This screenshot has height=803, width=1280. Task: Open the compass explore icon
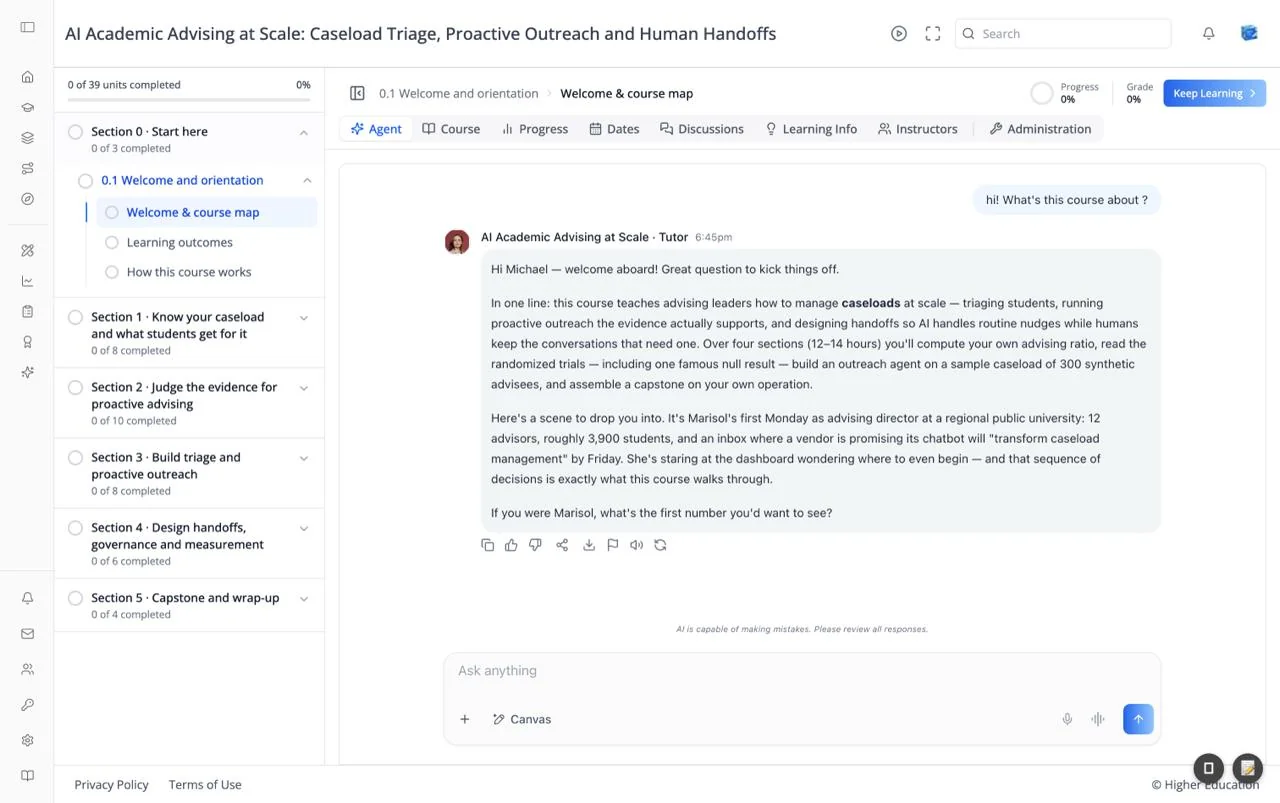[27, 199]
